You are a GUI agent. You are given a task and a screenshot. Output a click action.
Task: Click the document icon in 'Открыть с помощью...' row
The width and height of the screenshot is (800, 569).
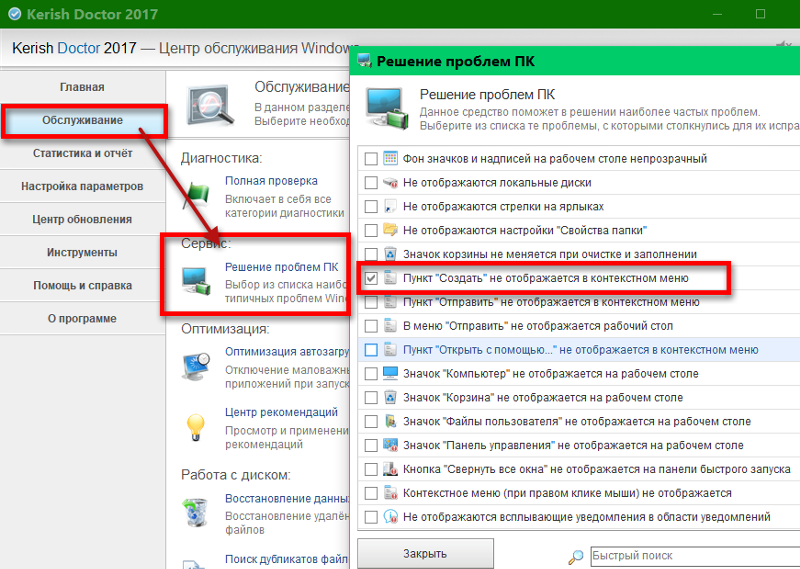pos(390,349)
